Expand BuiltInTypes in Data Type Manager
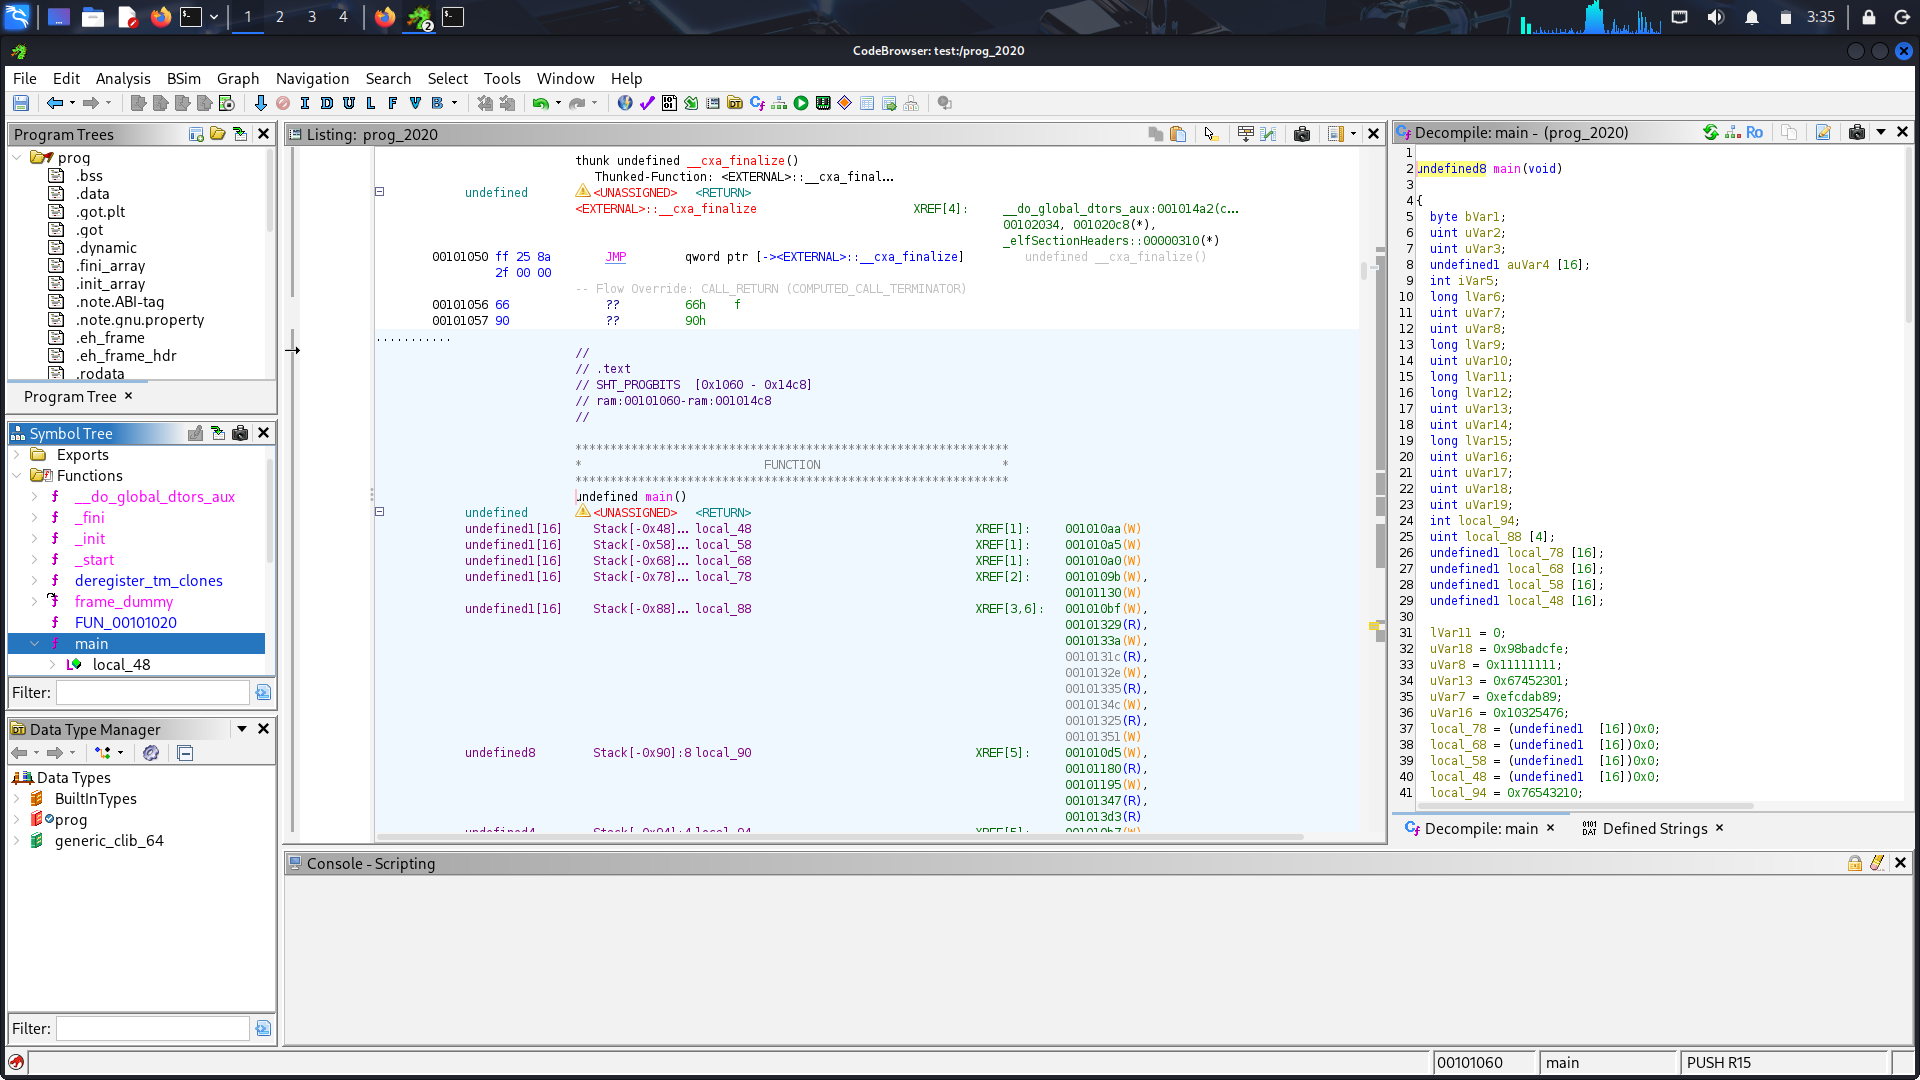Image resolution: width=1920 pixels, height=1080 pixels. (17, 799)
